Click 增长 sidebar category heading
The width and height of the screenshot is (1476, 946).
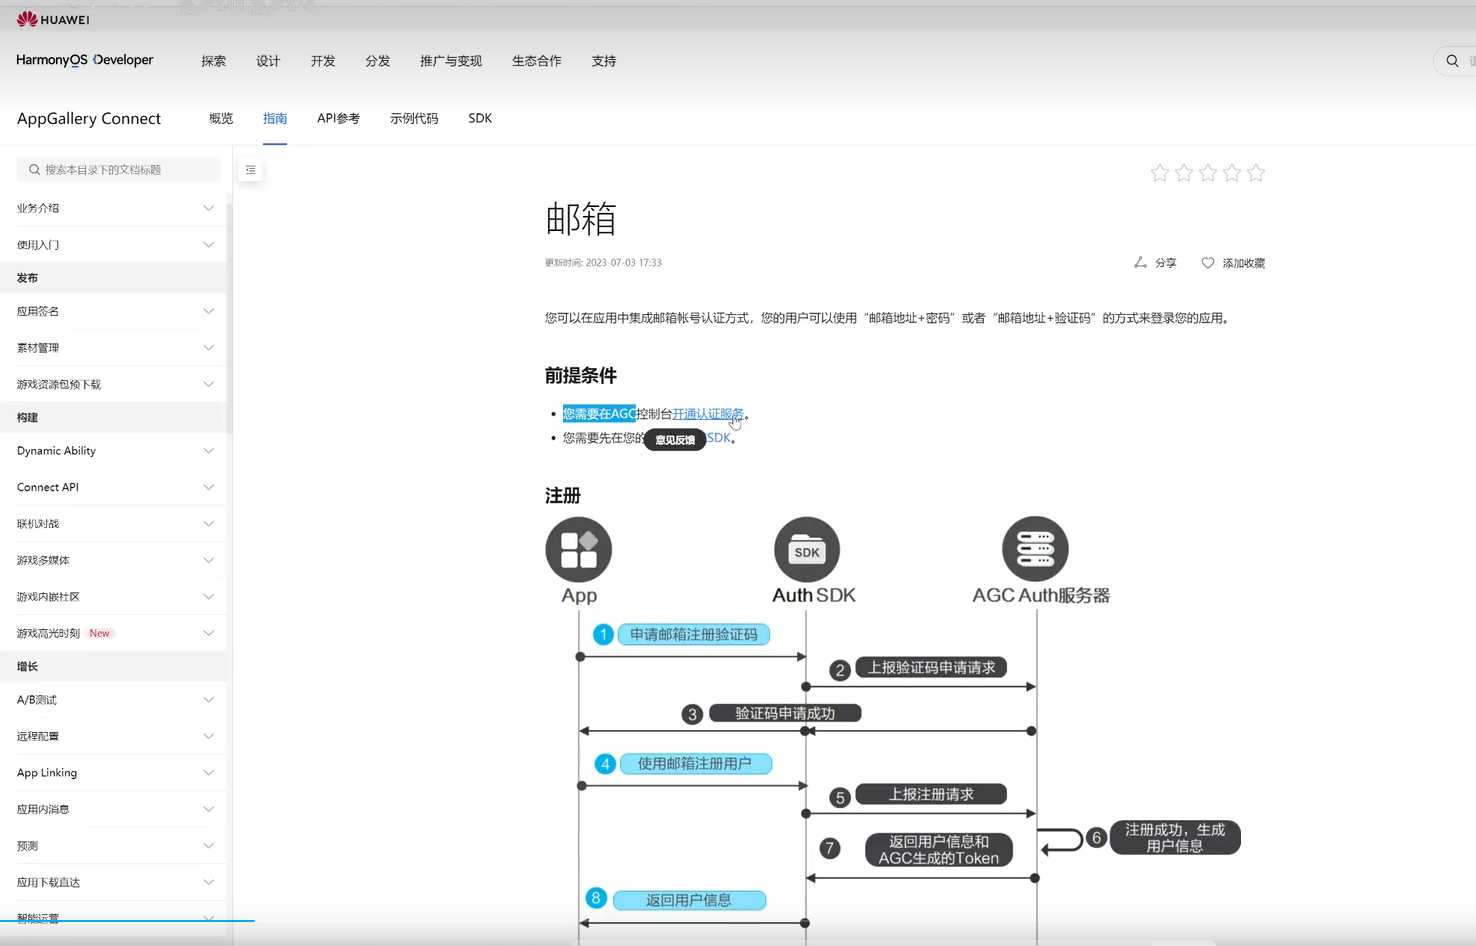click(x=27, y=666)
